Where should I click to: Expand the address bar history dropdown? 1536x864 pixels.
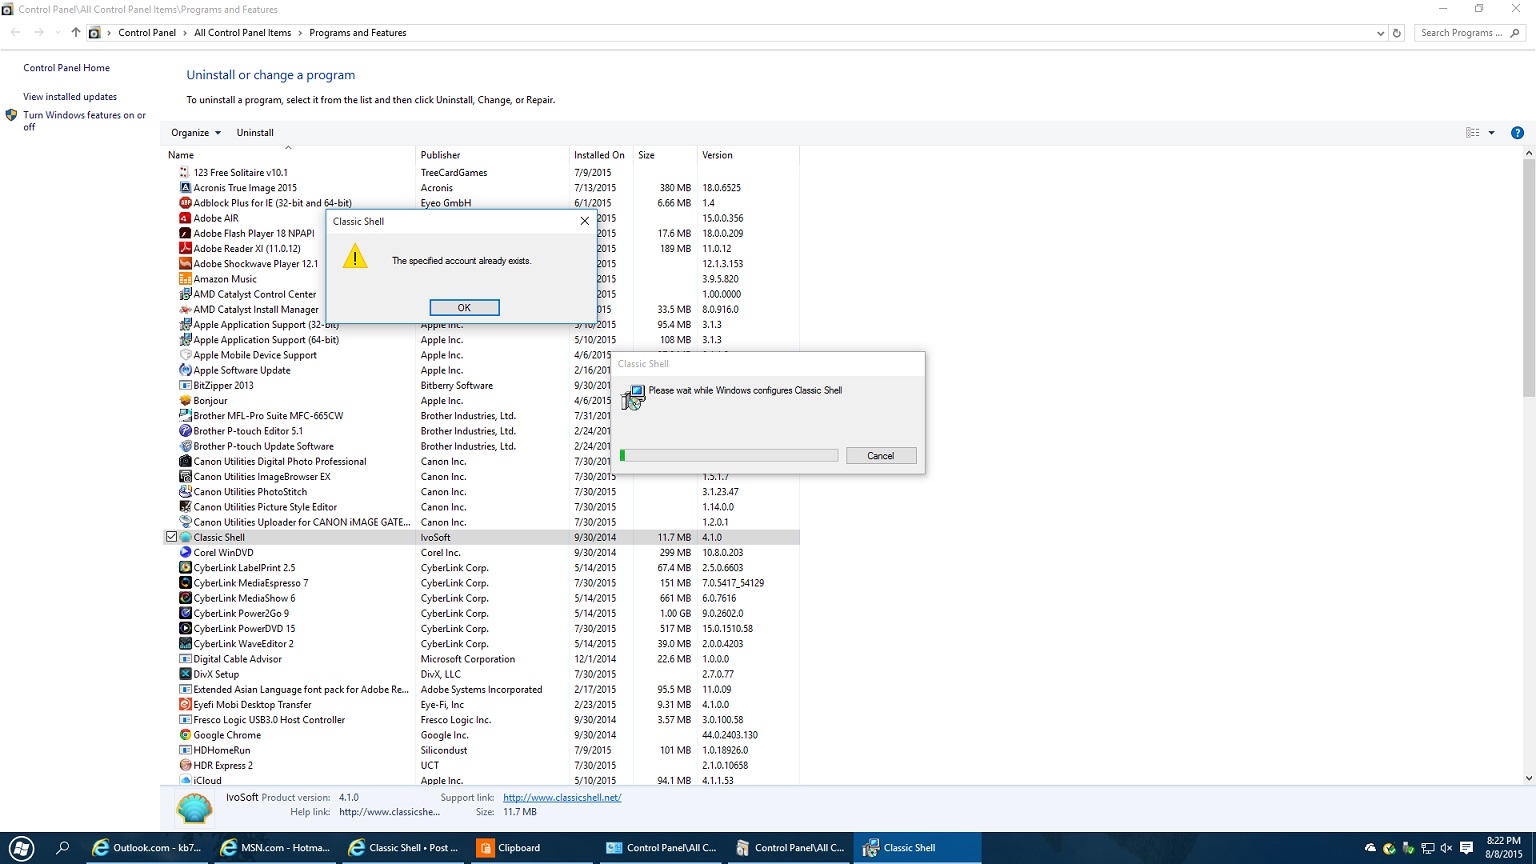click(1381, 33)
